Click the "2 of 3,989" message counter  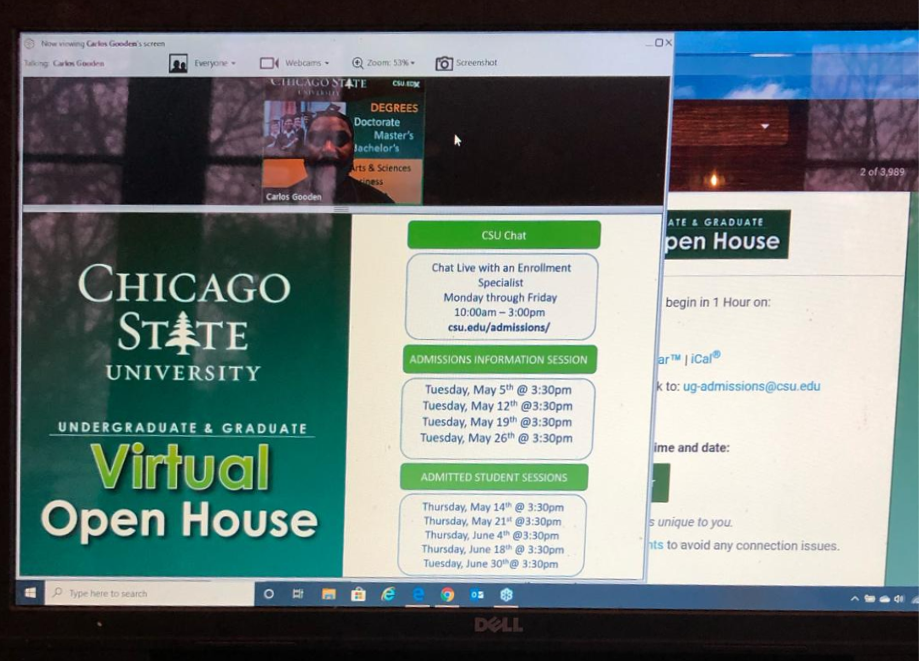point(882,172)
